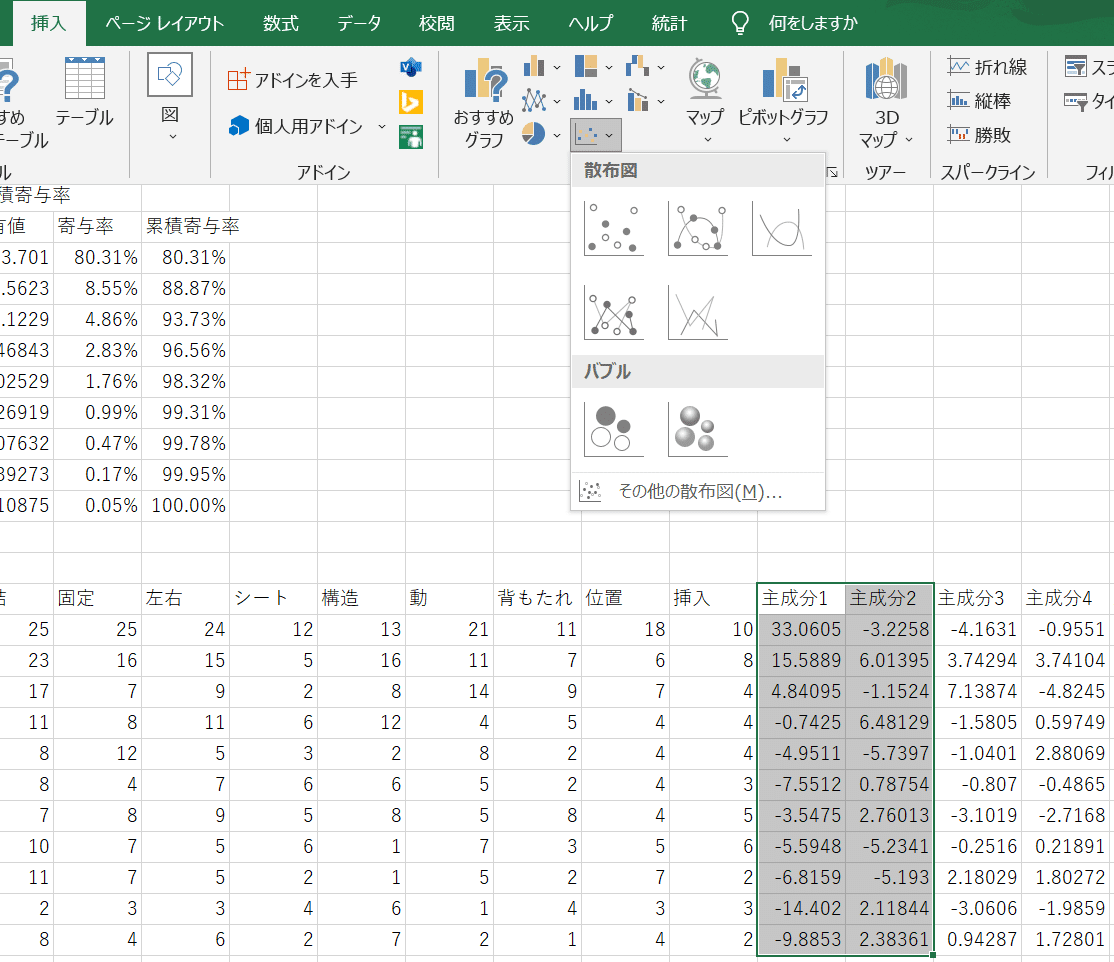This screenshot has width=1114, height=962.
Task: Select the 主成分4 header cell
Action: click(x=1066, y=598)
